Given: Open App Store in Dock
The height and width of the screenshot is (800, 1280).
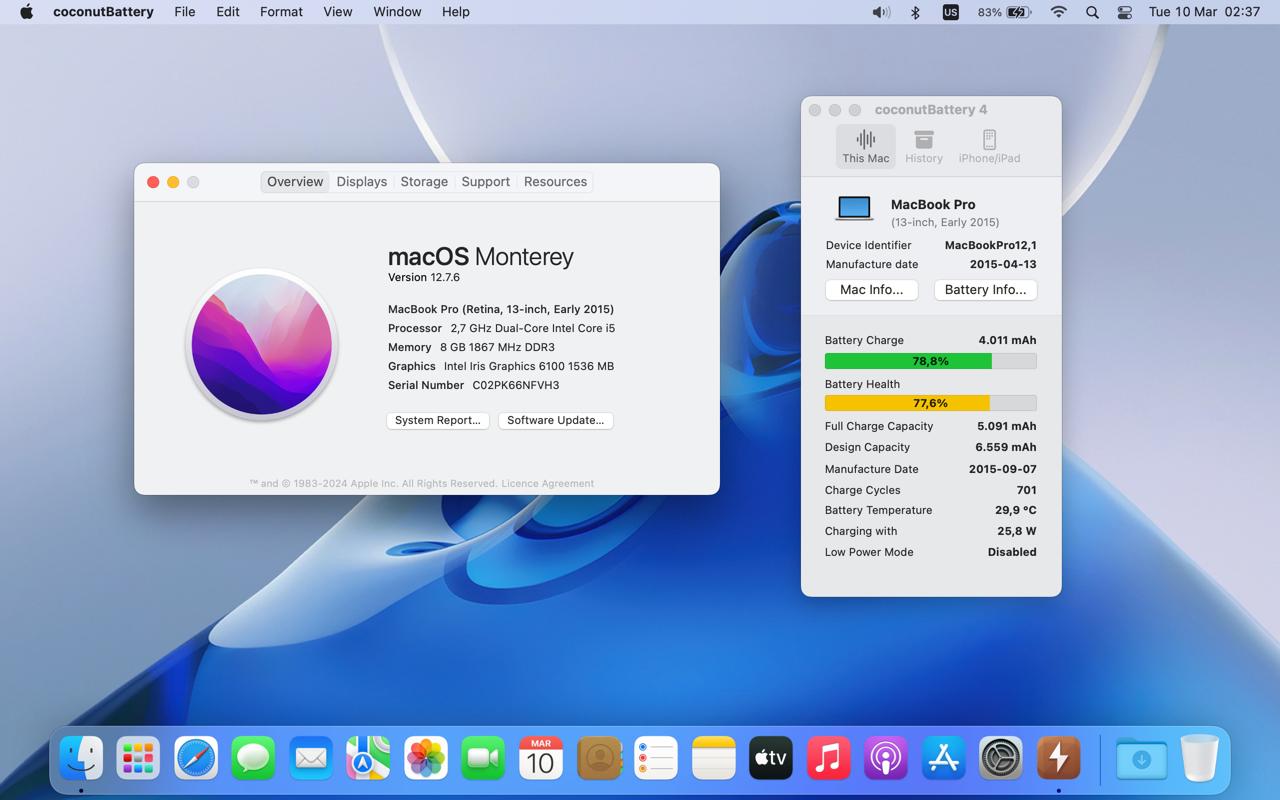Looking at the screenshot, I should (944, 758).
